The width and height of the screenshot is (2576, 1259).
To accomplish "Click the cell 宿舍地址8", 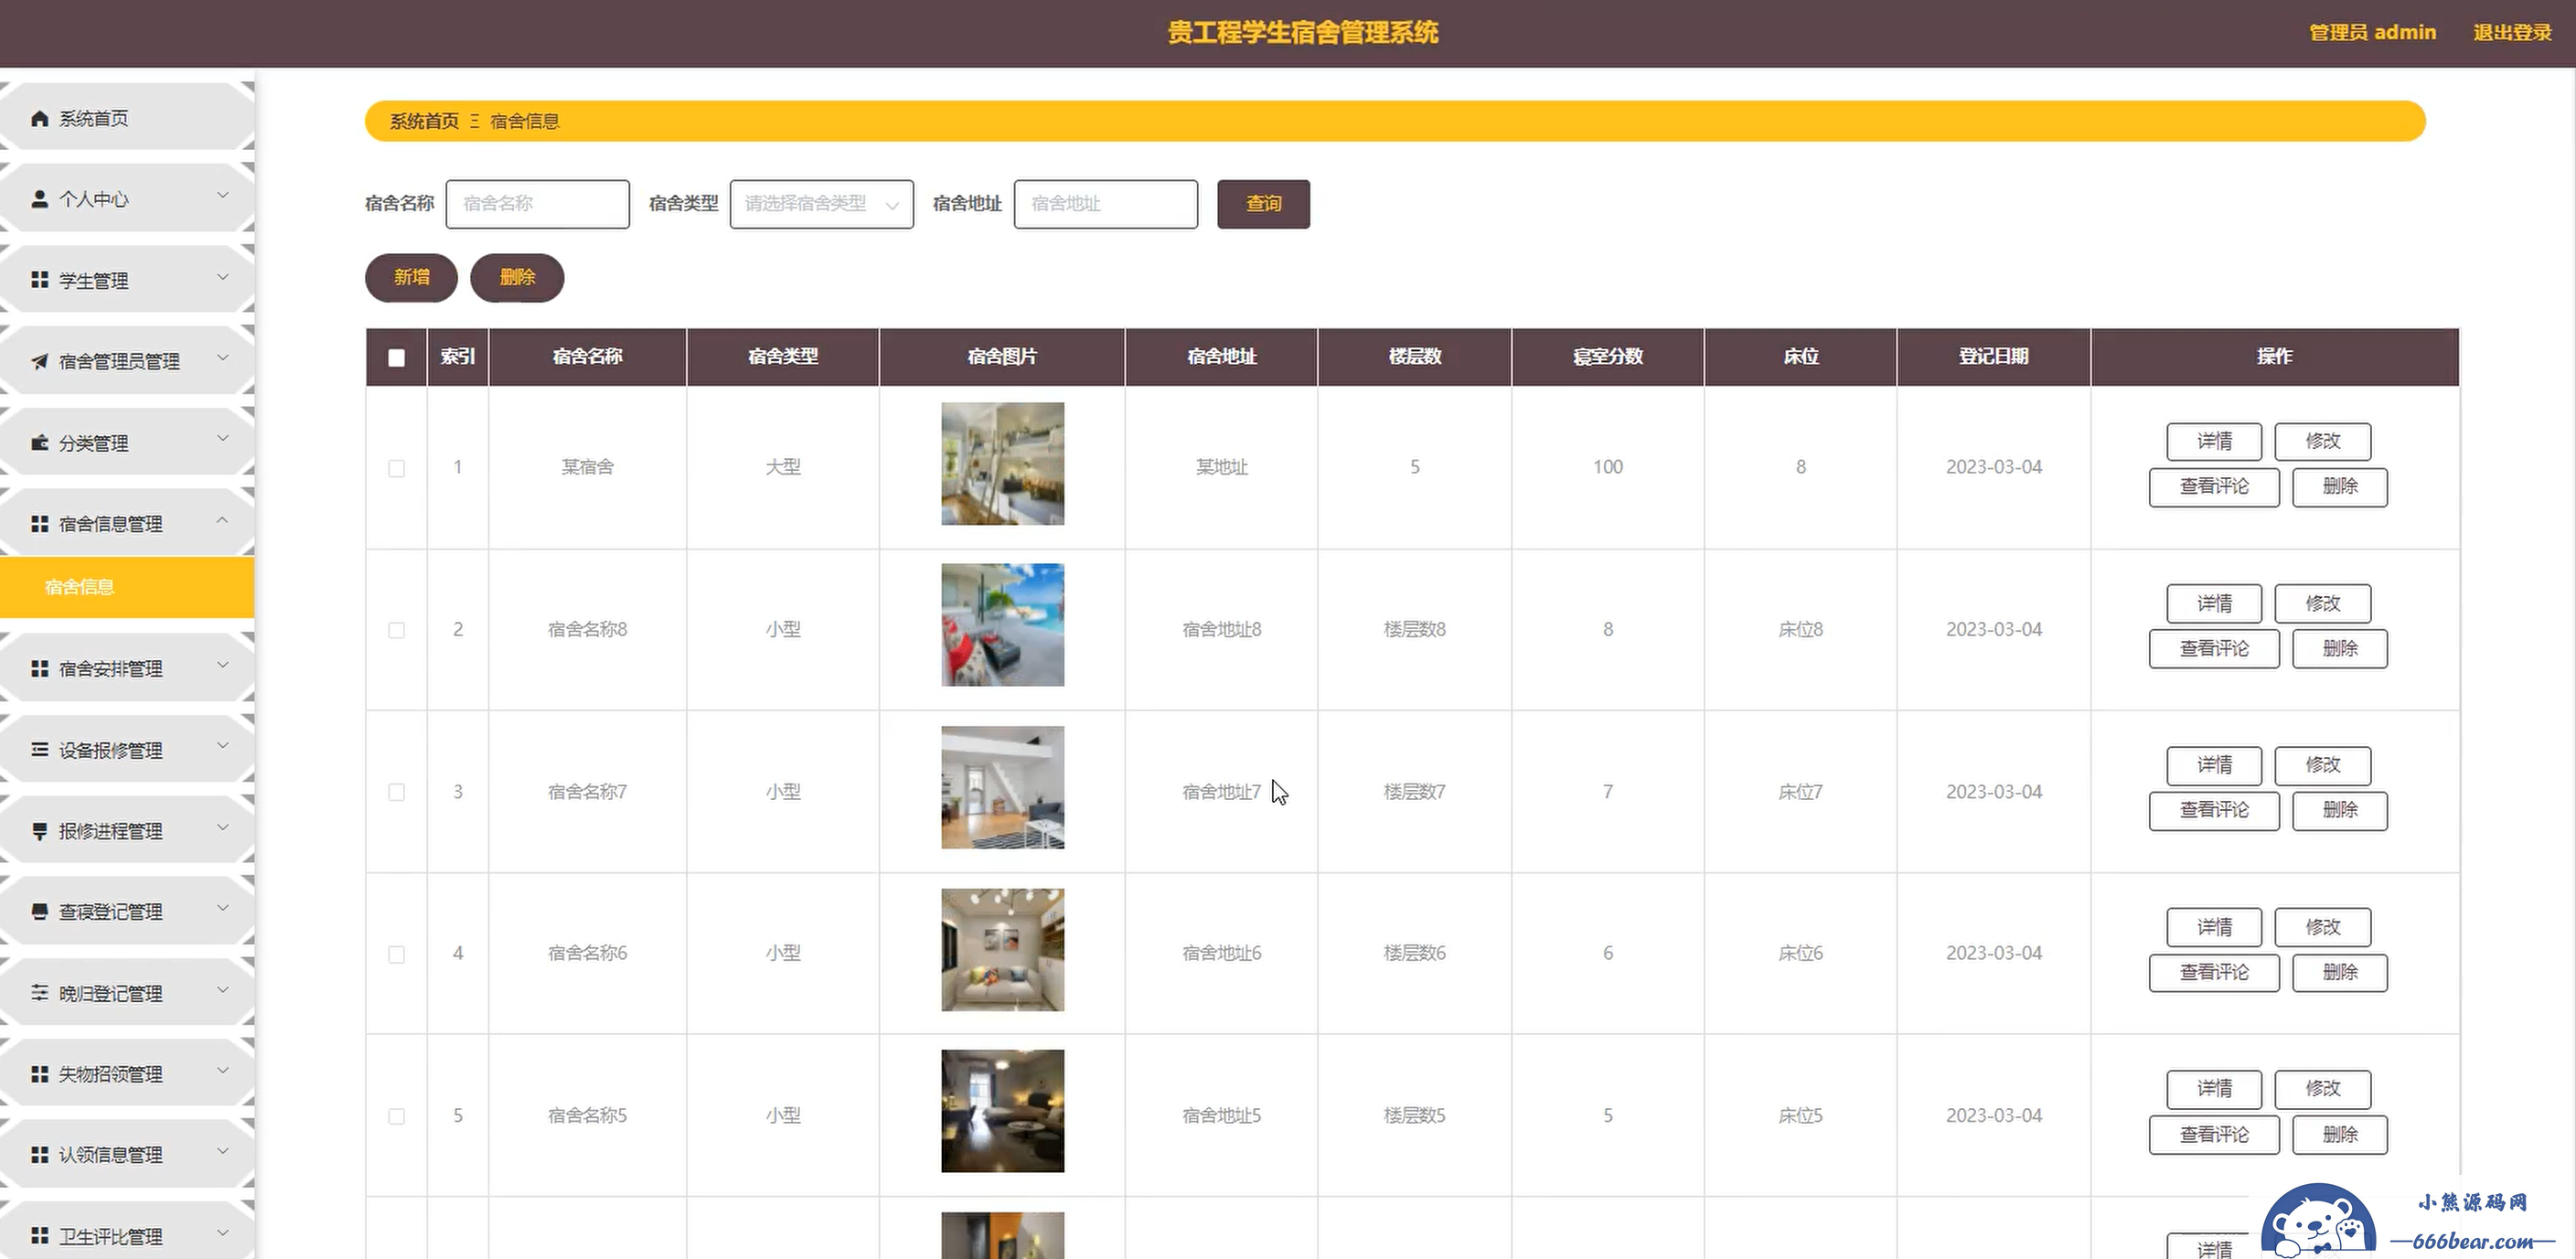I will point(1221,630).
